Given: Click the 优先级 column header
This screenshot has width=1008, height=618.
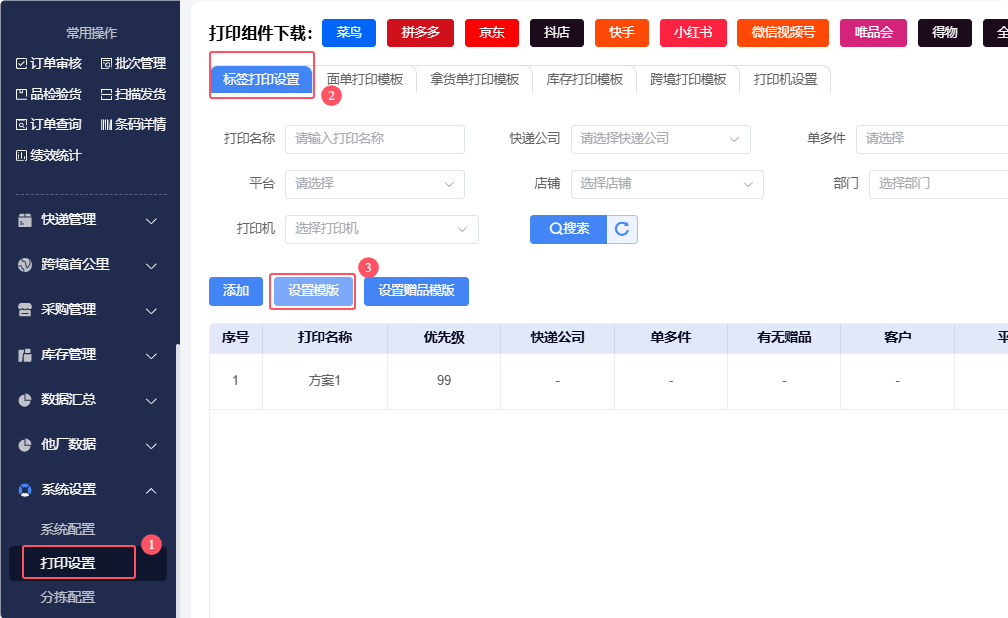Looking at the screenshot, I should (444, 338).
